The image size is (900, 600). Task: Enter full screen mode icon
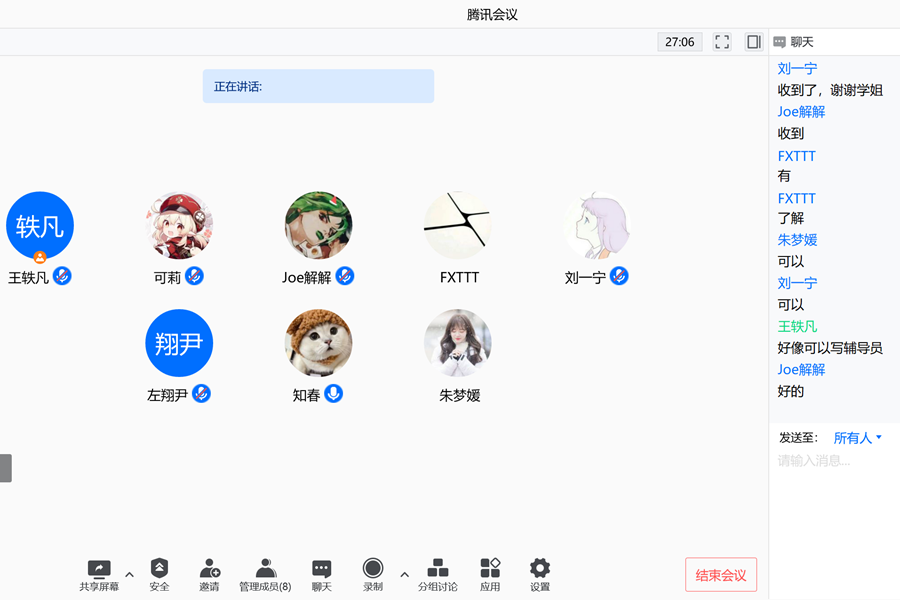tap(722, 42)
